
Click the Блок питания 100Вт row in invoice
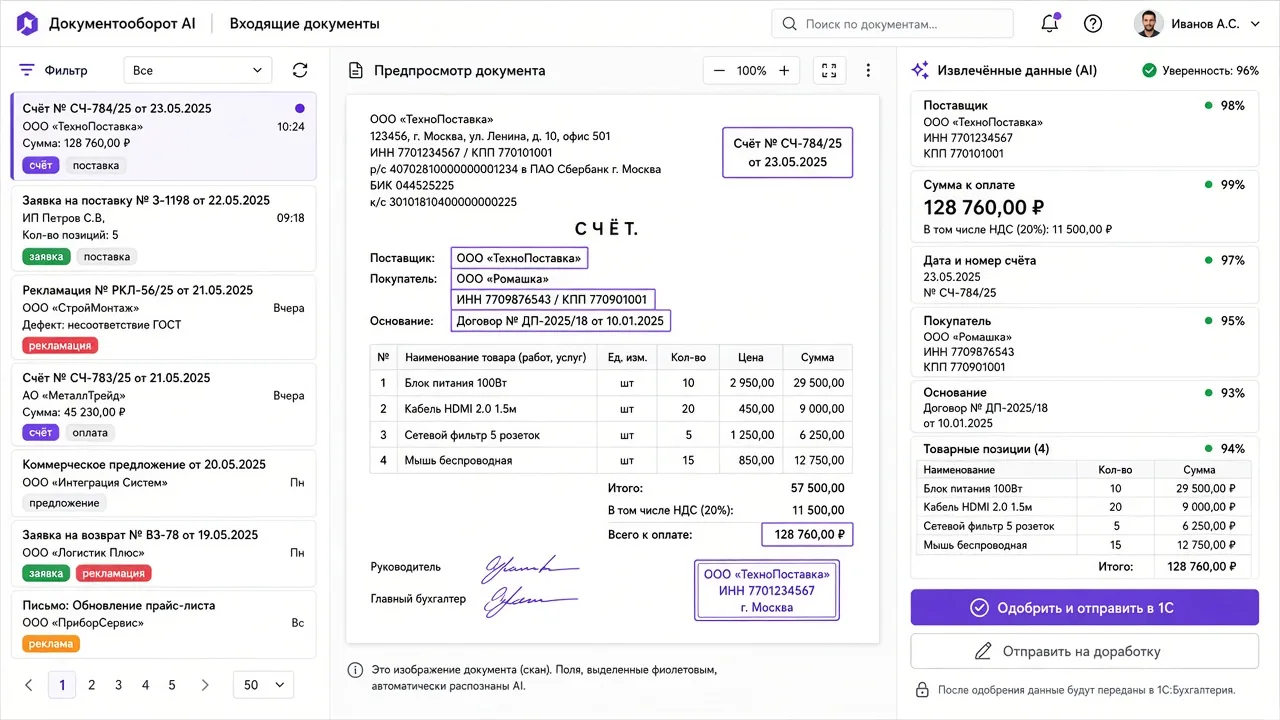click(611, 382)
